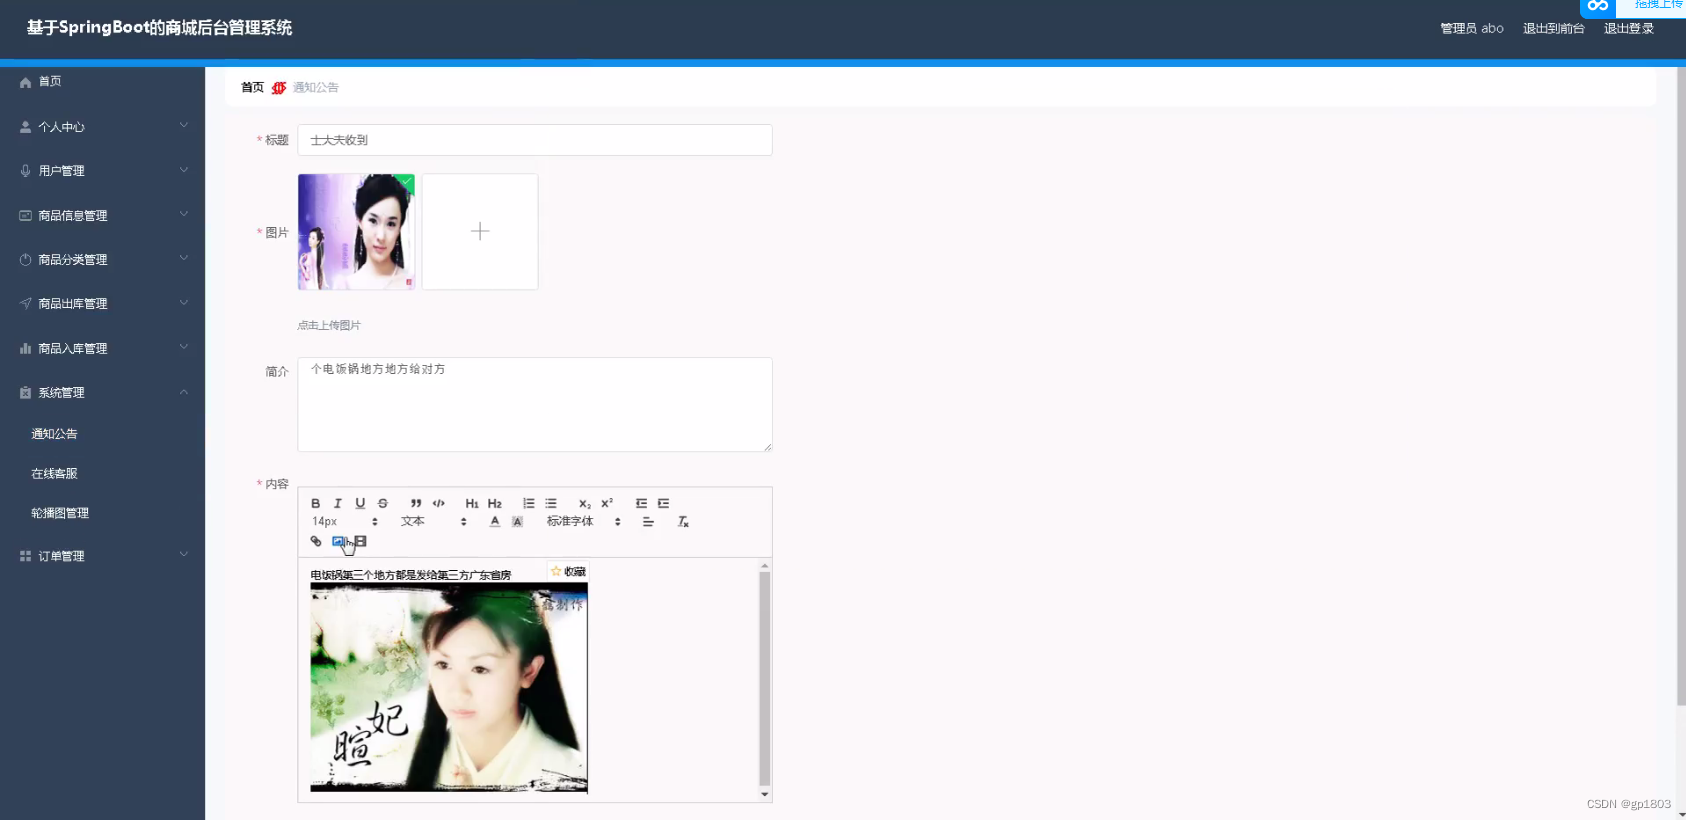Collapse the 系统管理 sidebar menu
This screenshot has height=820, width=1686.
[x=102, y=393]
